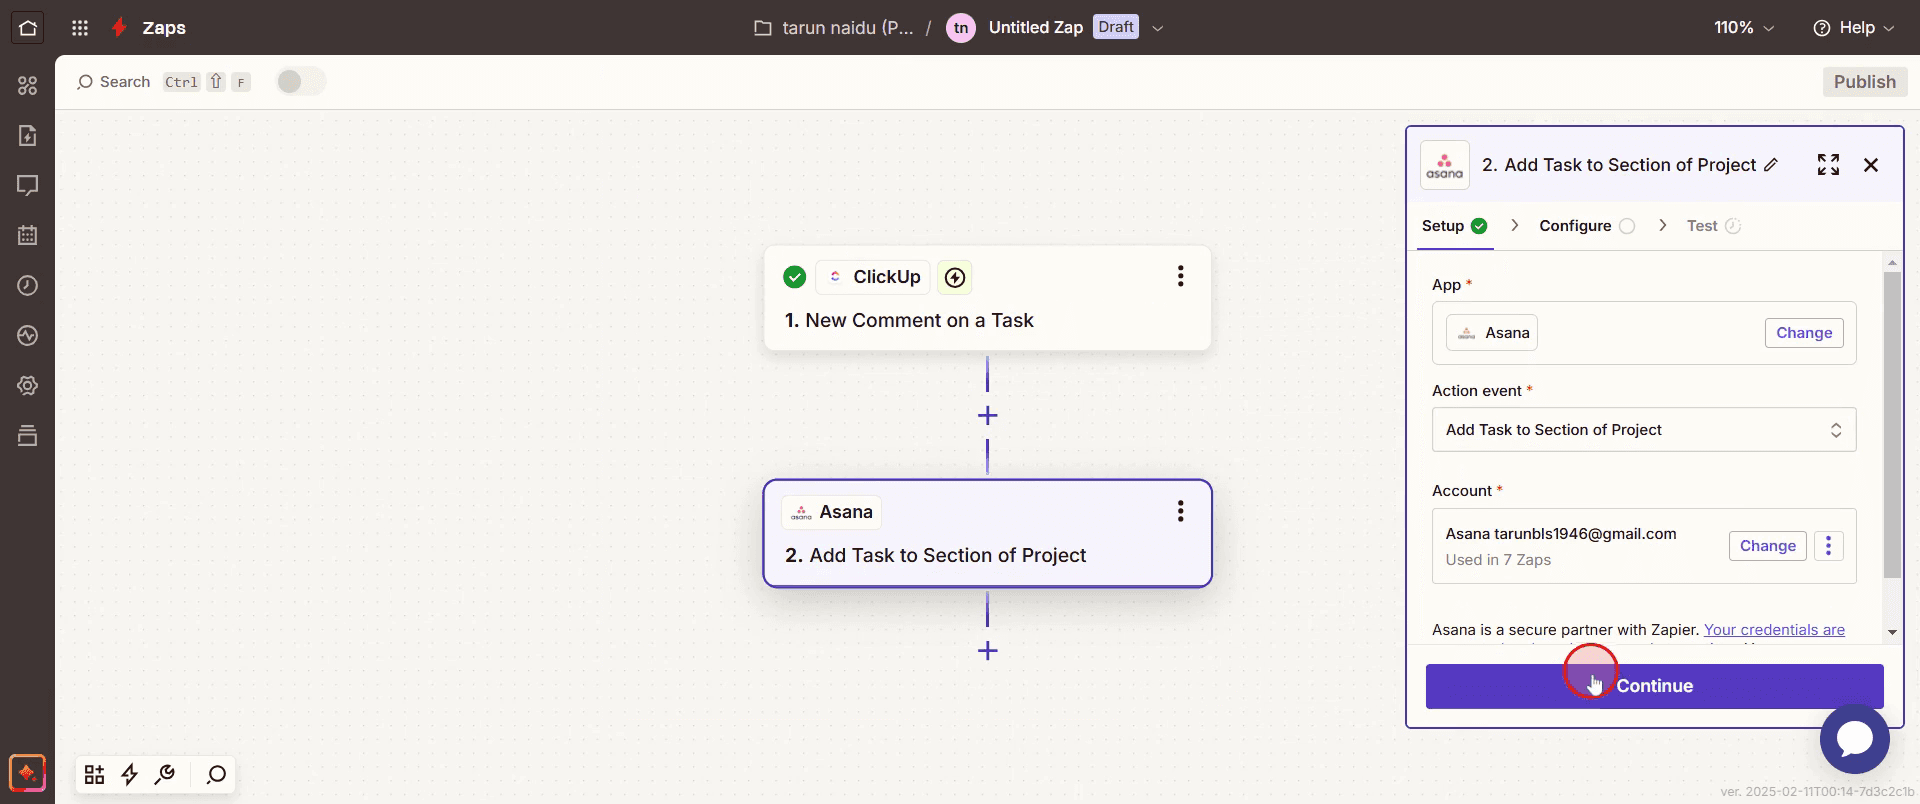Screen dimensions: 1920x804
Task: Expand the step panel to fullscreen
Action: pyautogui.click(x=1828, y=165)
